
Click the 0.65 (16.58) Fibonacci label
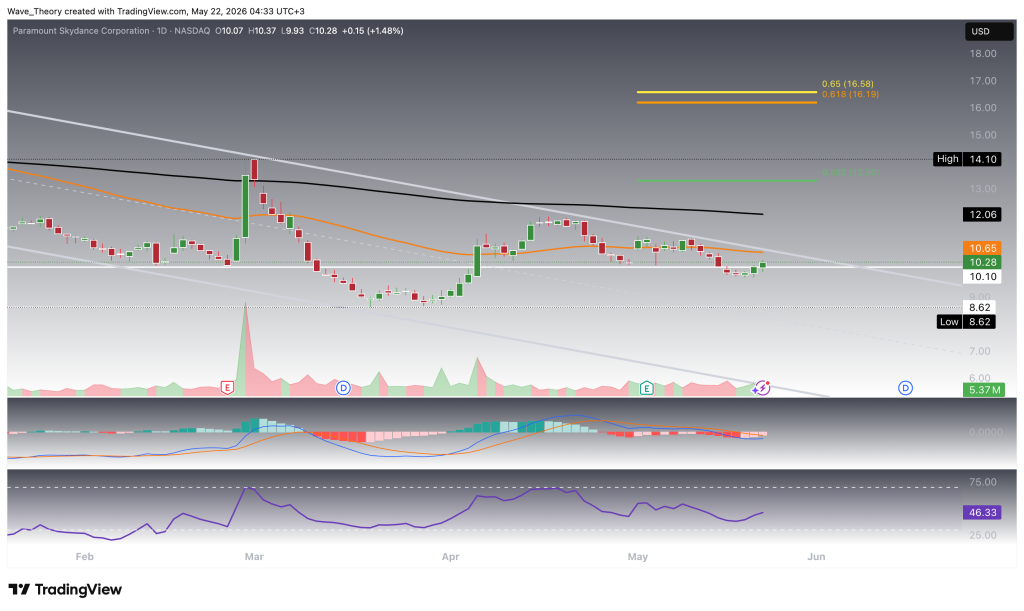pos(848,84)
